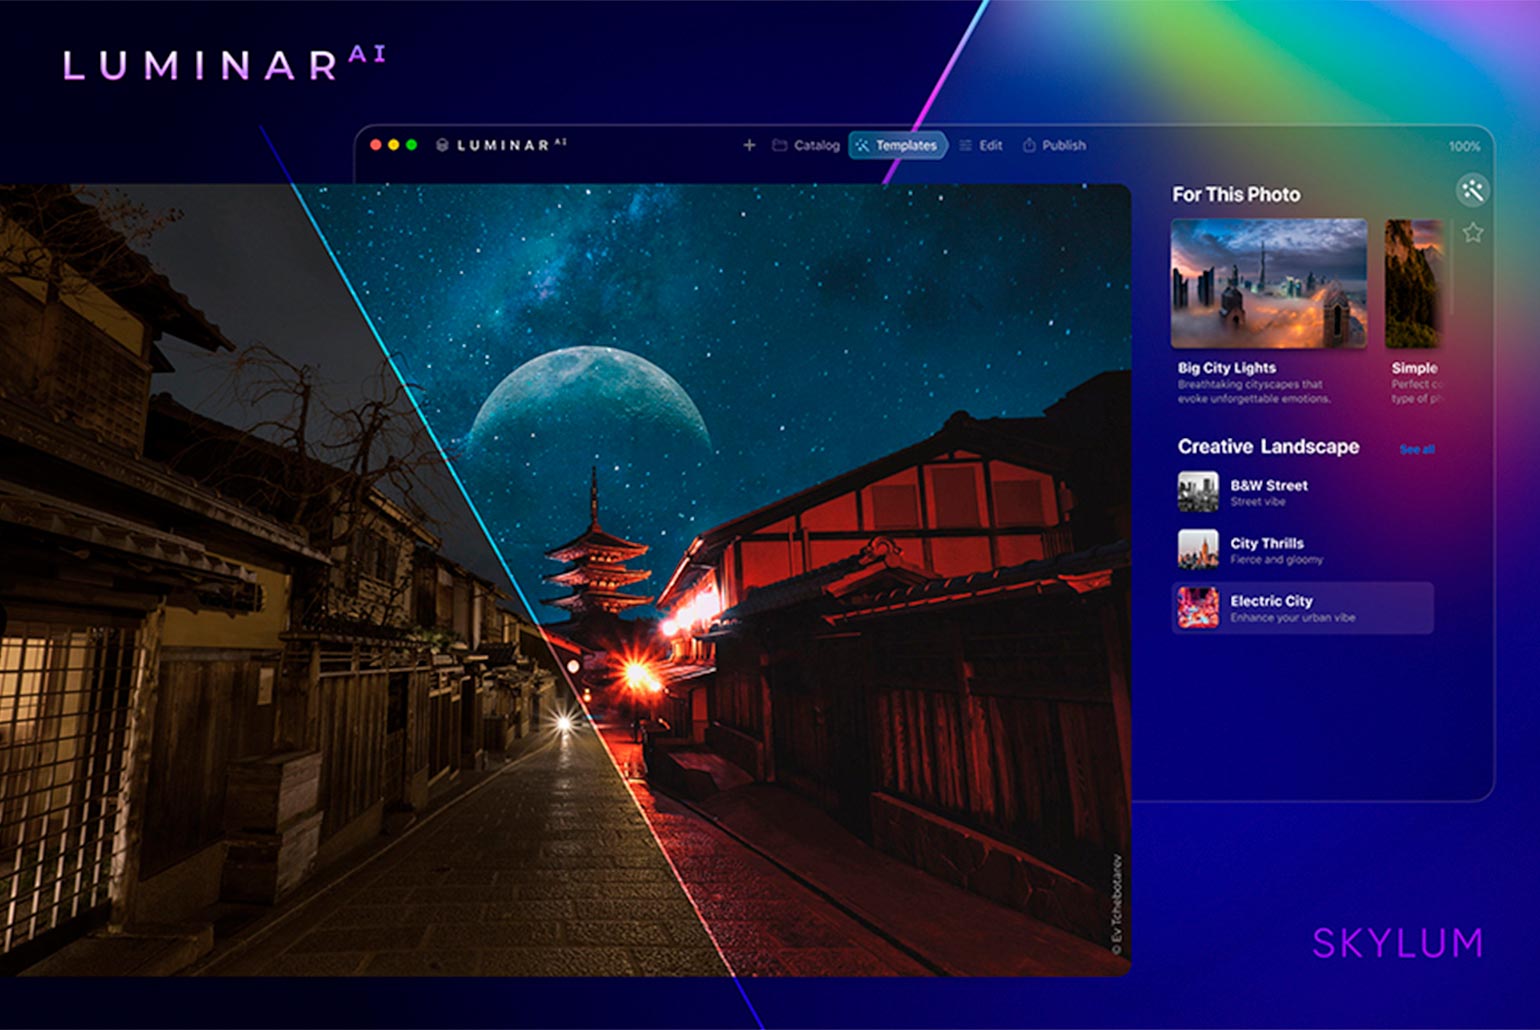Viewport: 1540px width, 1030px height.
Task: Click the plus add-photo icon
Action: pyautogui.click(x=749, y=145)
